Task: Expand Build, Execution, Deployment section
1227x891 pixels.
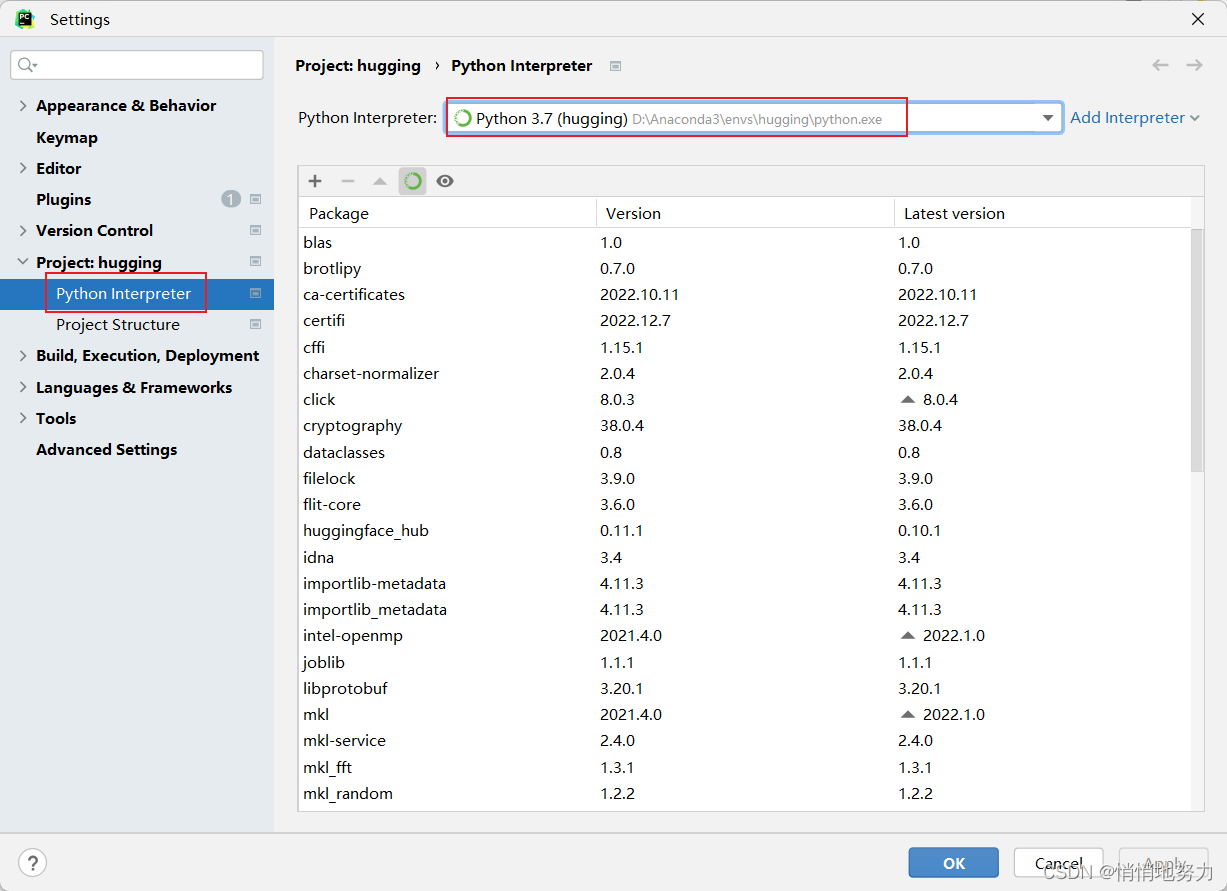Action: pyautogui.click(x=23, y=355)
